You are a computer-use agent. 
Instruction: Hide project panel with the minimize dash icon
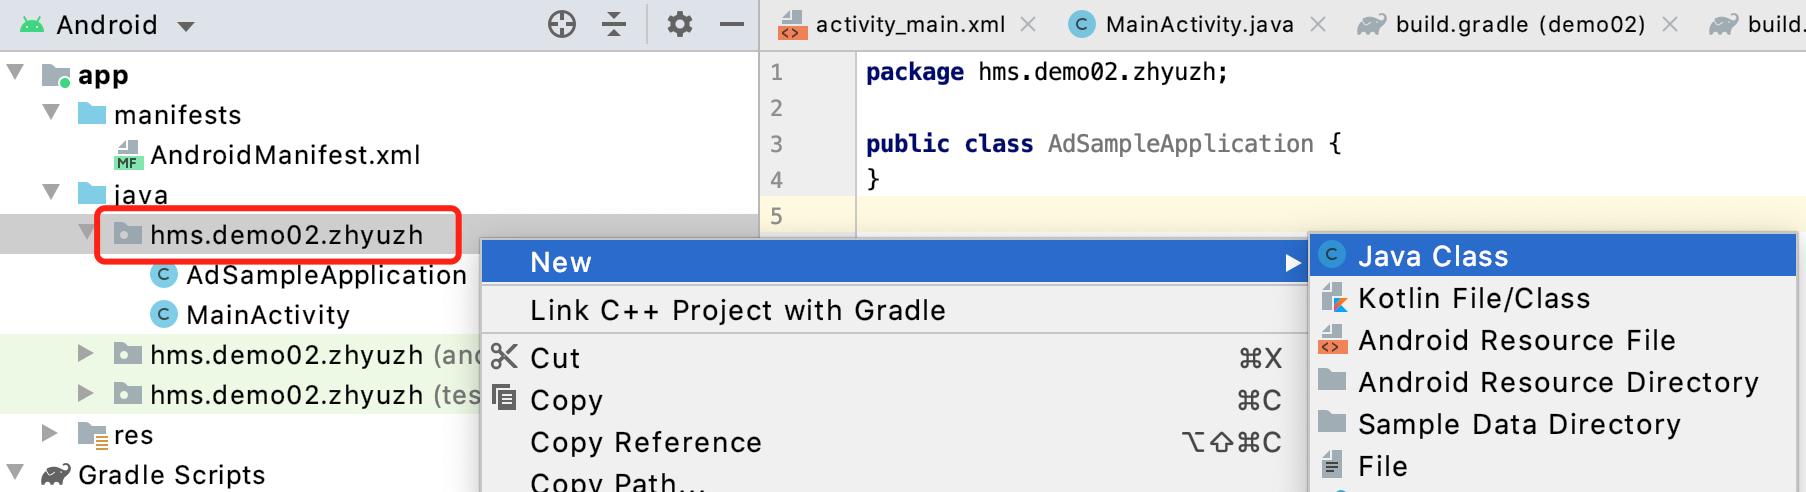click(732, 24)
